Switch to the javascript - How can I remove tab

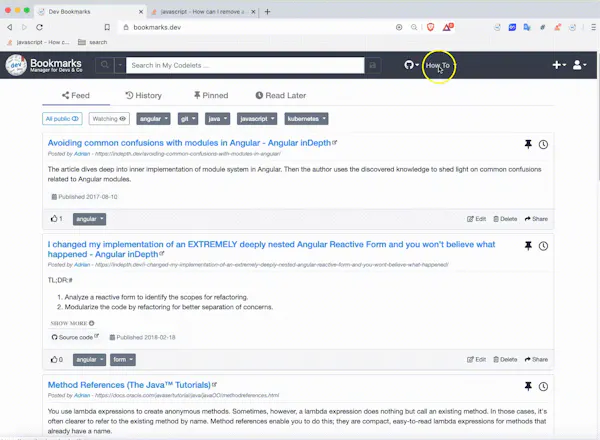[x=204, y=12]
